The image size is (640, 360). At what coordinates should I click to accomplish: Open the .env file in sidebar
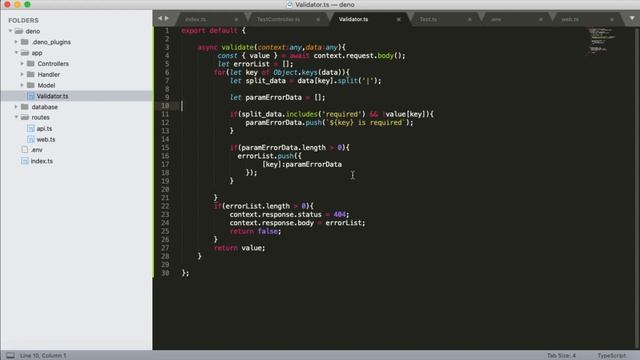pos(37,150)
